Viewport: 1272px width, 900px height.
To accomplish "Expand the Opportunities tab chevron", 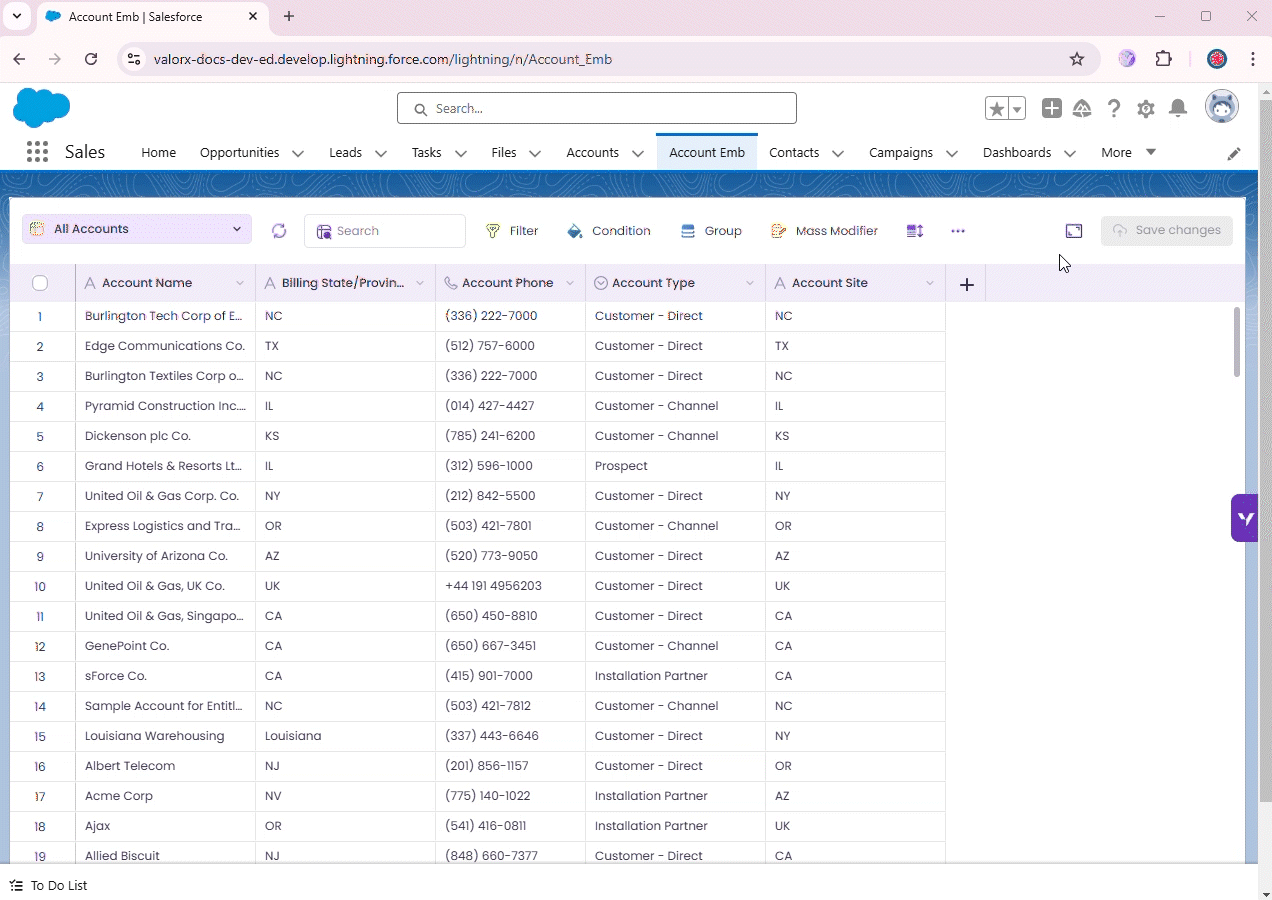I will (298, 153).
